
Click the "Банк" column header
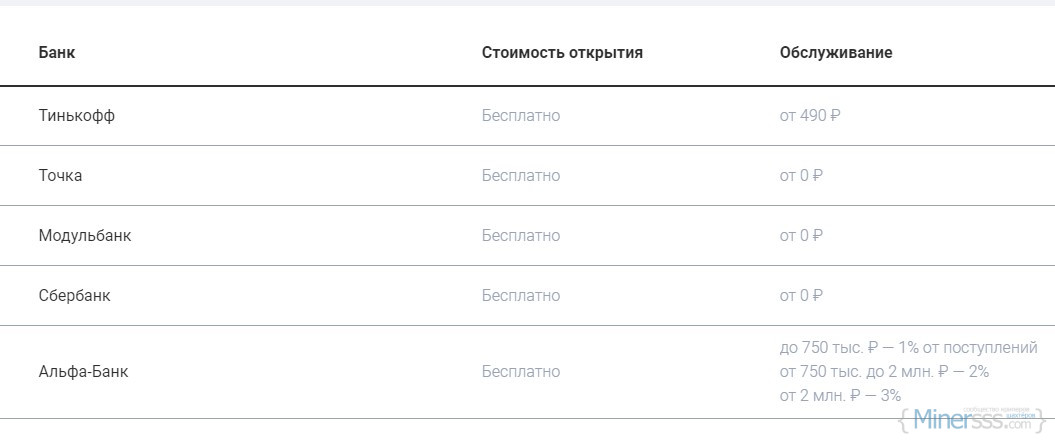[x=56, y=53]
